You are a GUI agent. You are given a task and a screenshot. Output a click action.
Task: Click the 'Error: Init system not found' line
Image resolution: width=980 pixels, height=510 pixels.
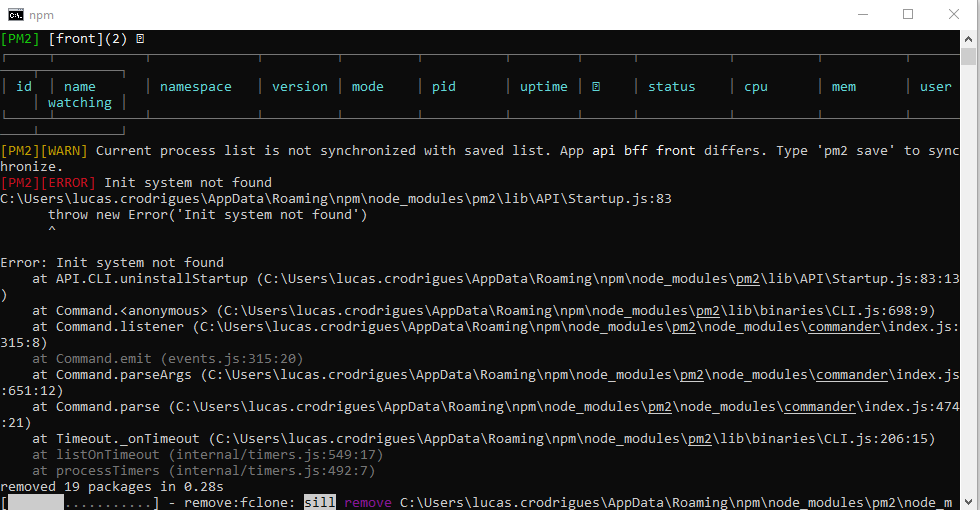pos(112,262)
